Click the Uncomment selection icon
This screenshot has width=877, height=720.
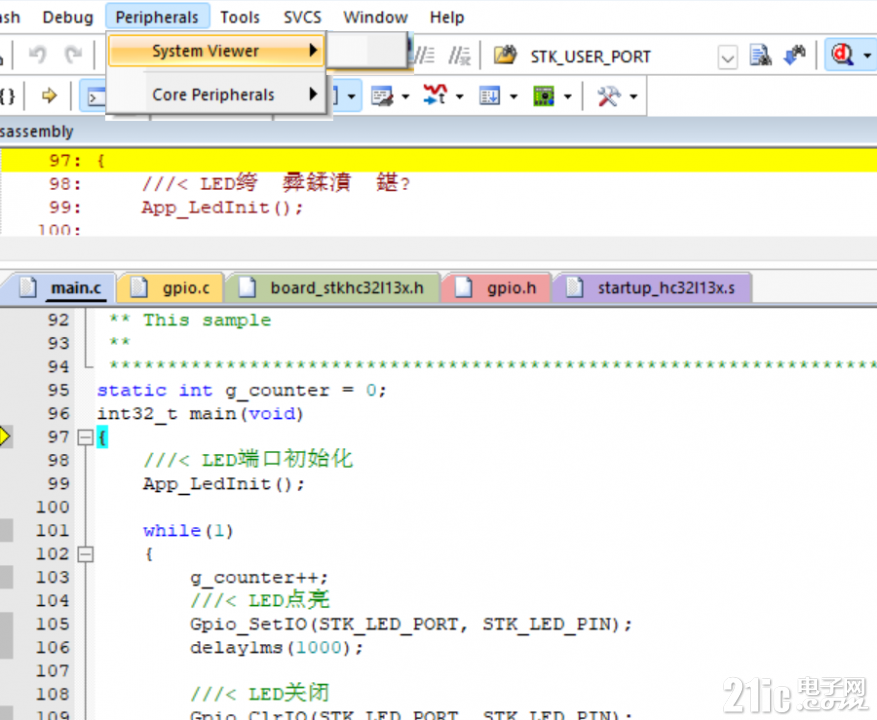tap(460, 55)
